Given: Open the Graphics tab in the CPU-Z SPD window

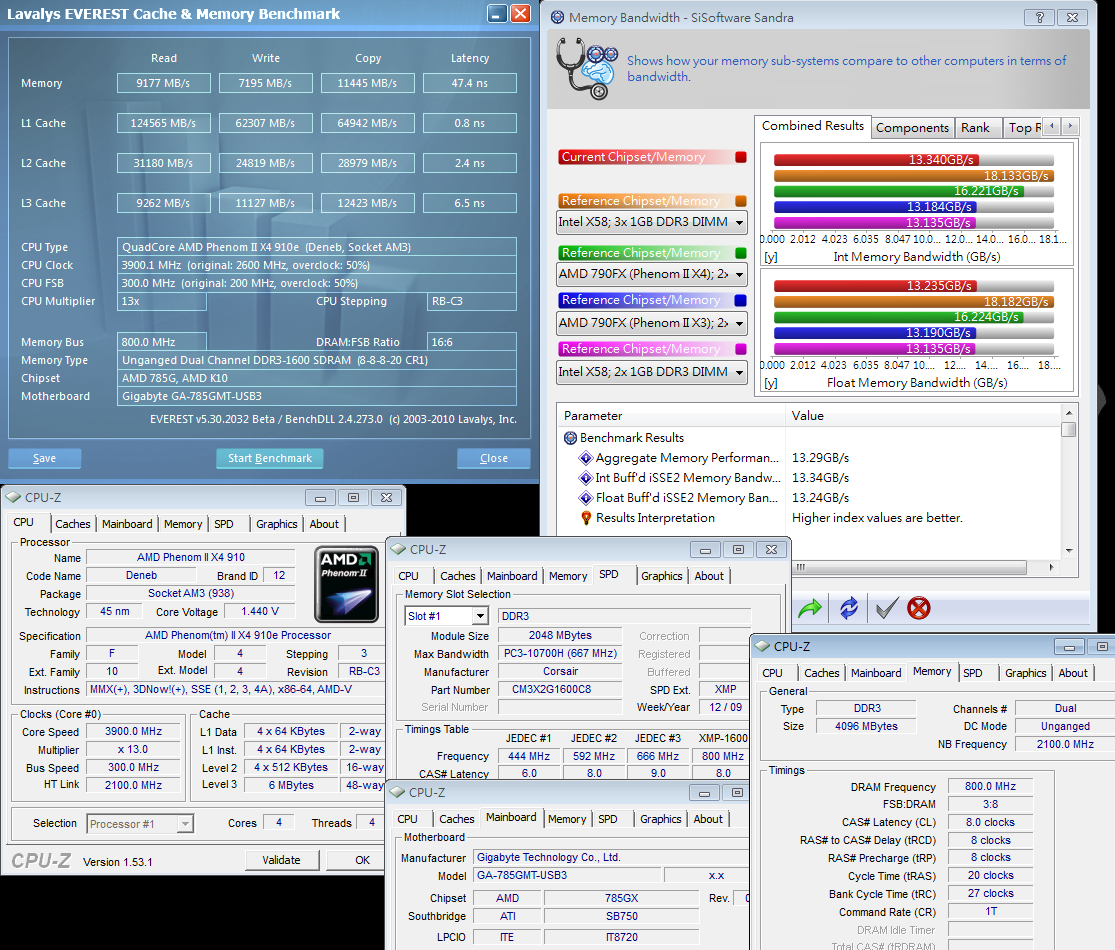Looking at the screenshot, I should click(661, 576).
